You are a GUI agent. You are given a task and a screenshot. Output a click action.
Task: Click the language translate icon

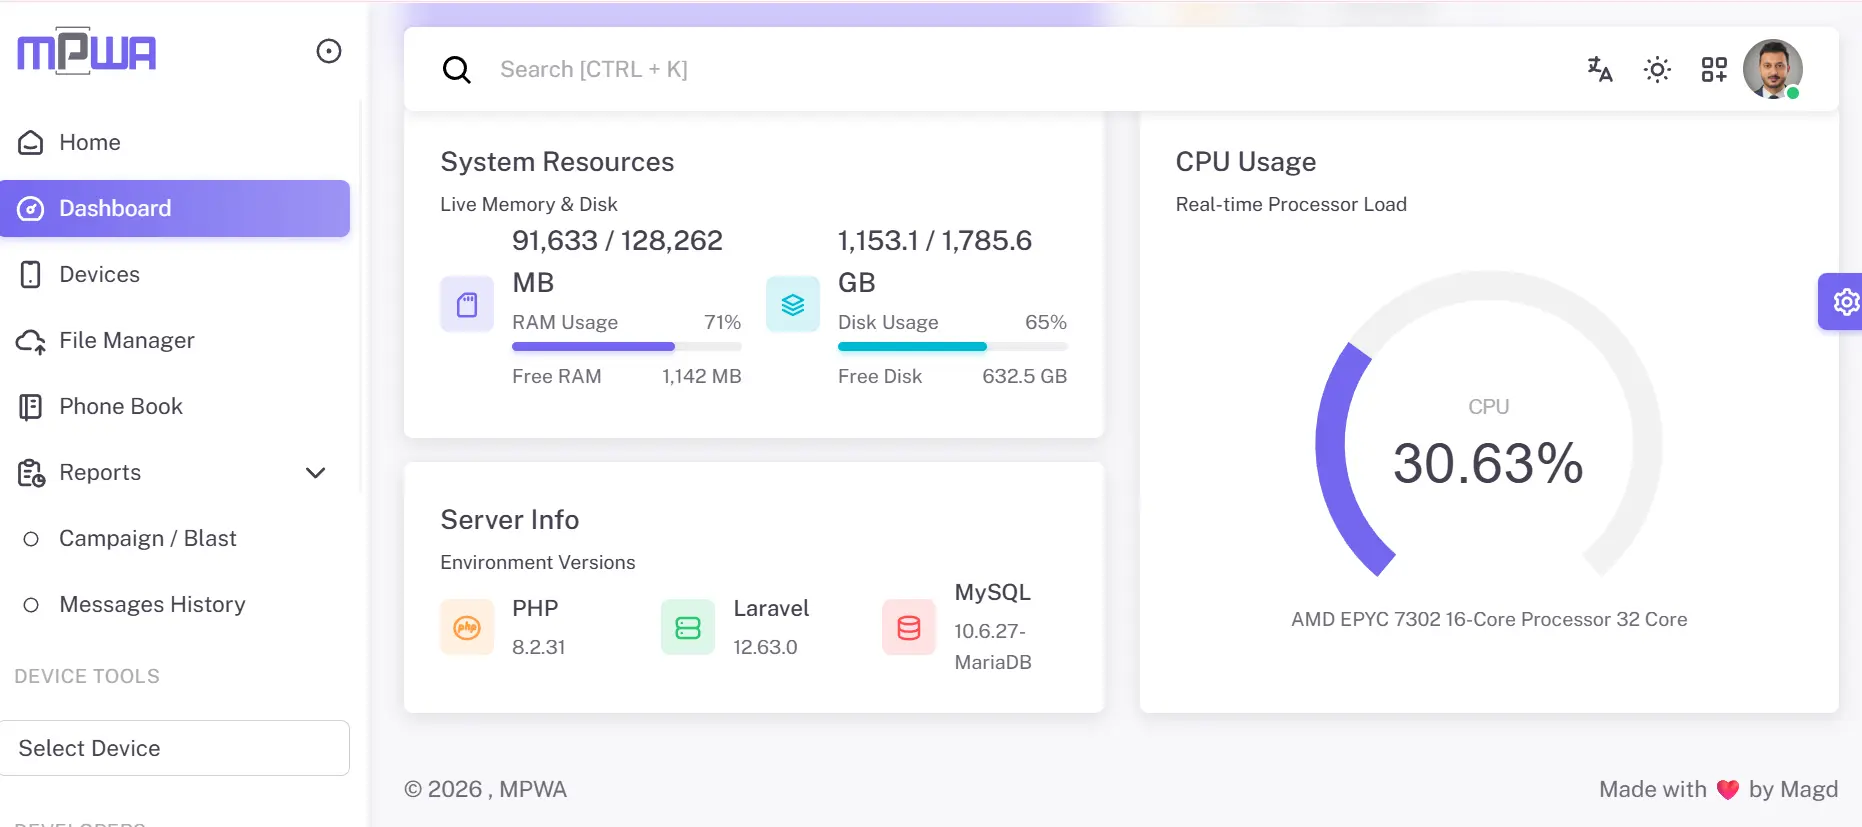point(1600,69)
